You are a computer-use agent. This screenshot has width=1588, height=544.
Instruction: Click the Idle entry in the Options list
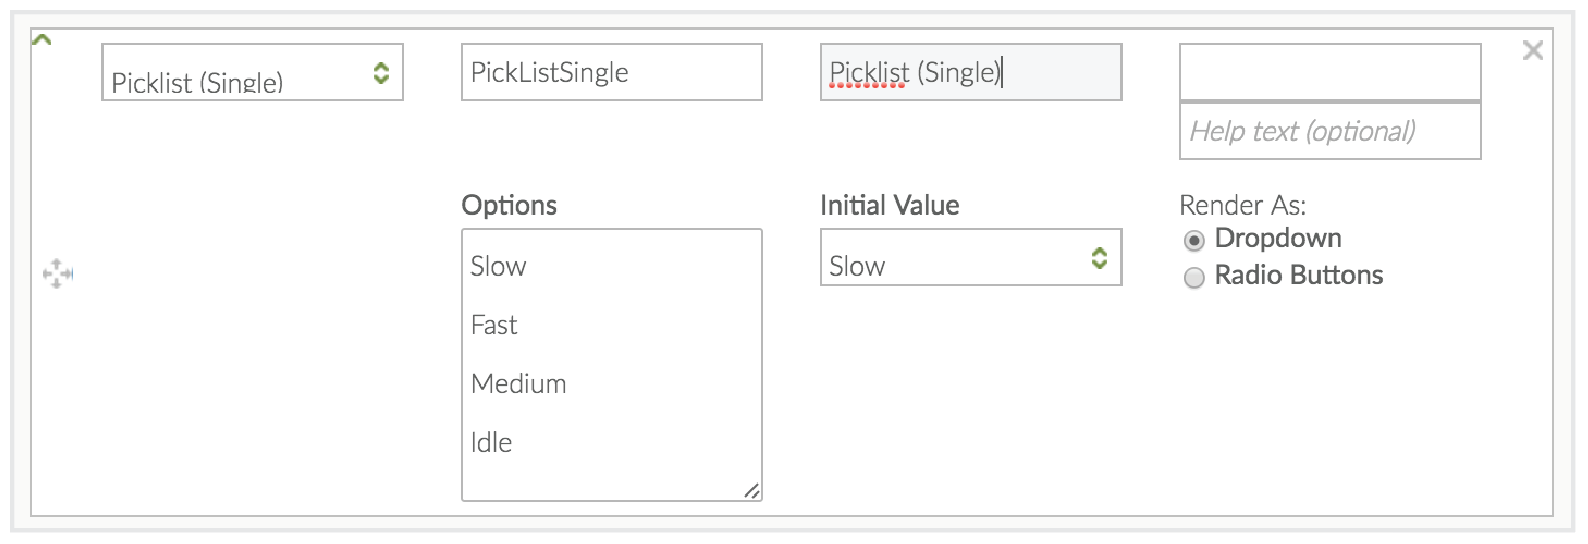point(491,443)
